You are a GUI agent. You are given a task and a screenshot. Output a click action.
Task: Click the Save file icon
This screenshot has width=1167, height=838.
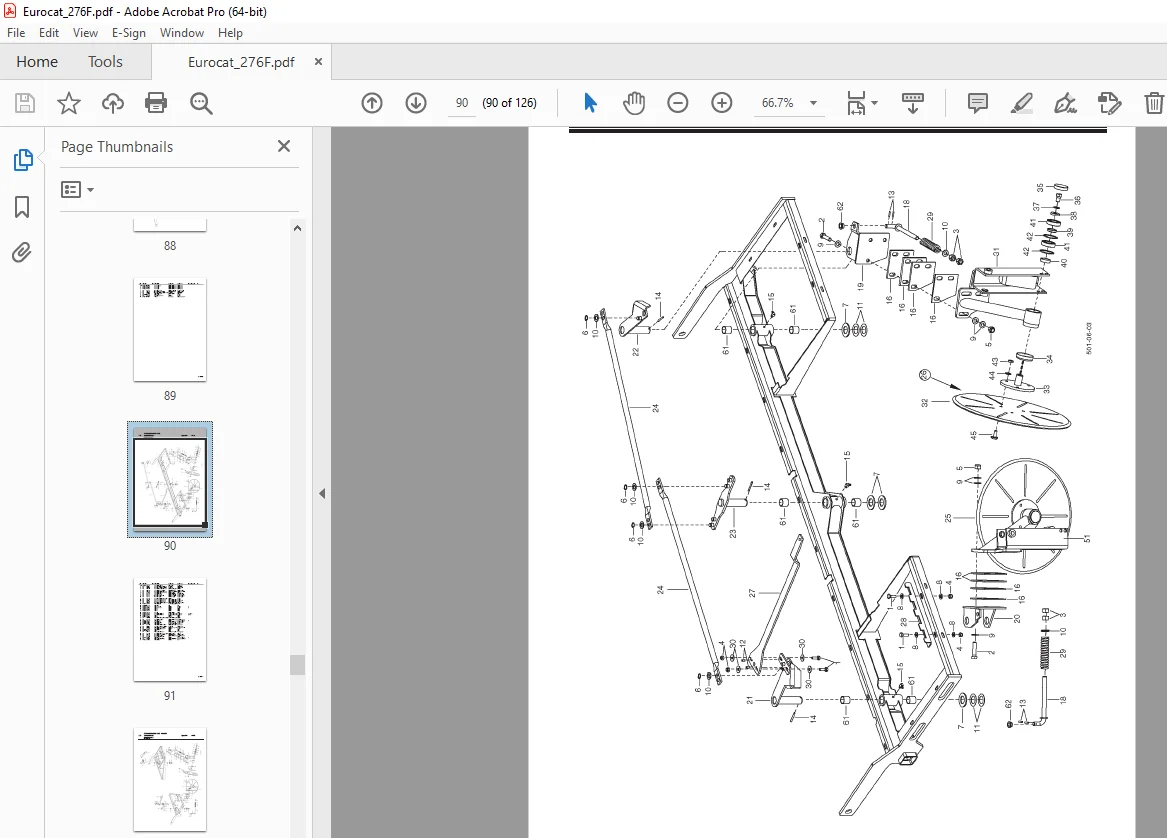click(x=25, y=103)
